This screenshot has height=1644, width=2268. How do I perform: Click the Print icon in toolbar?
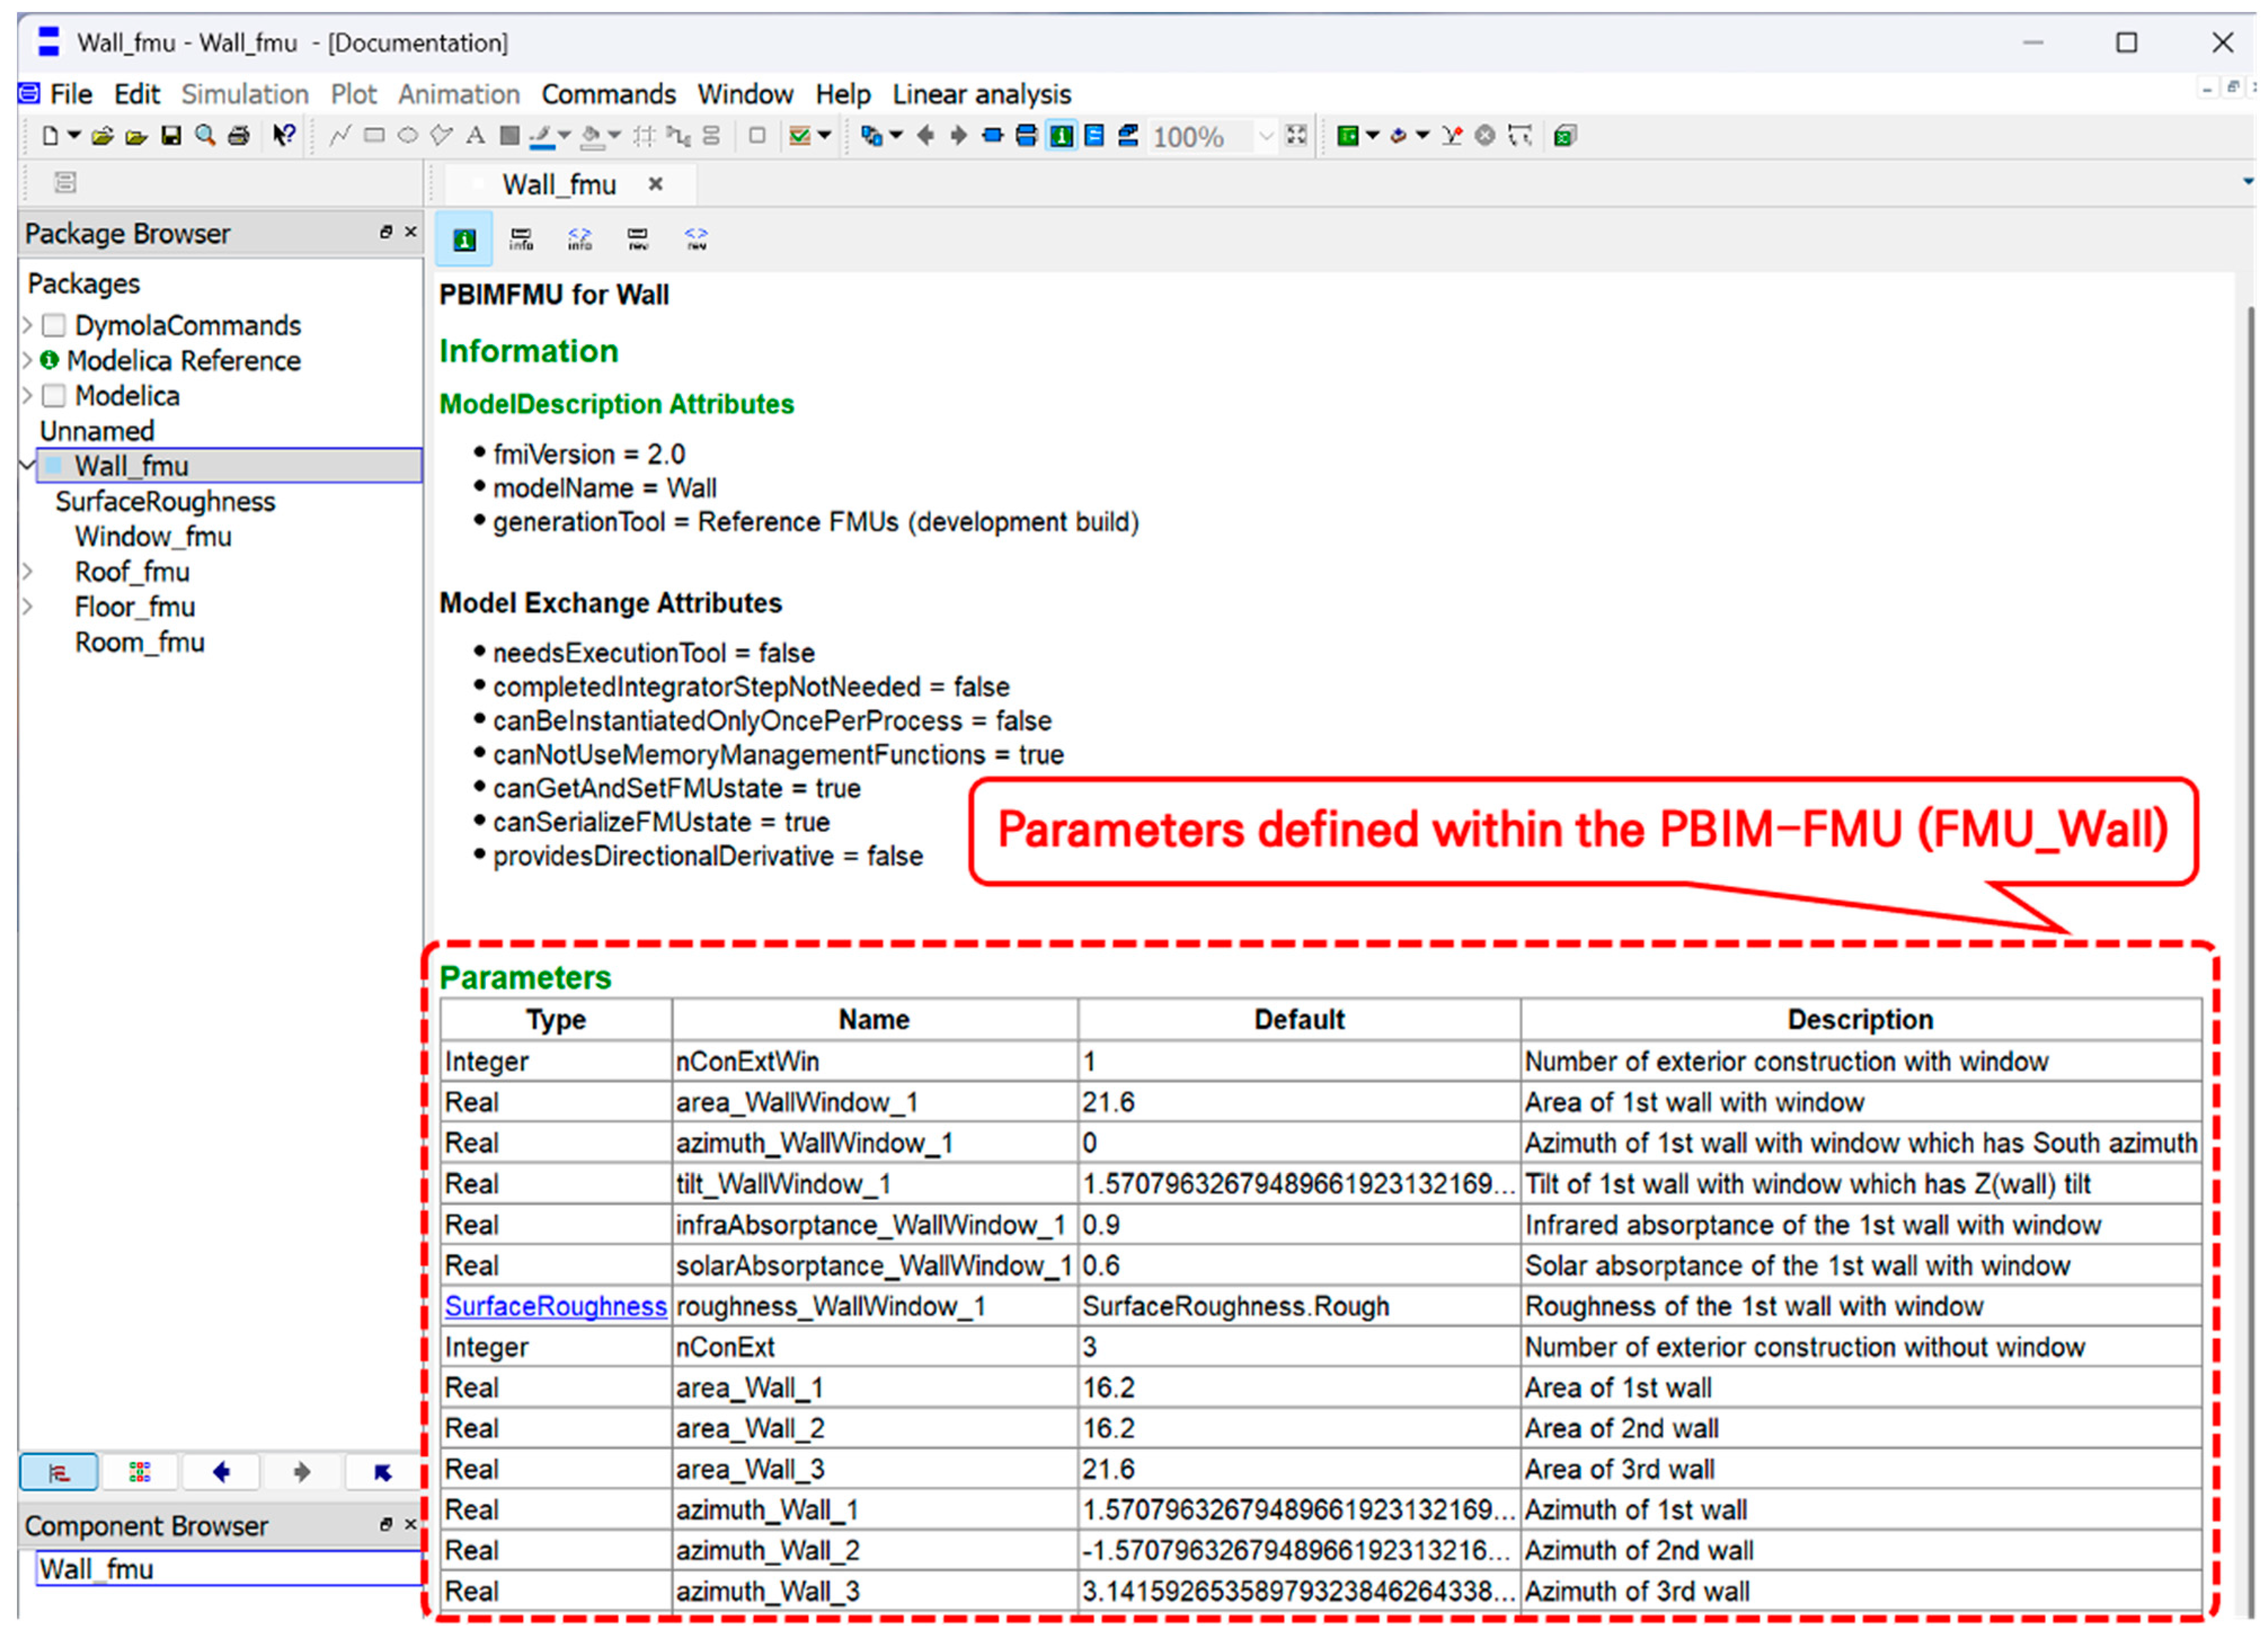coord(238,136)
